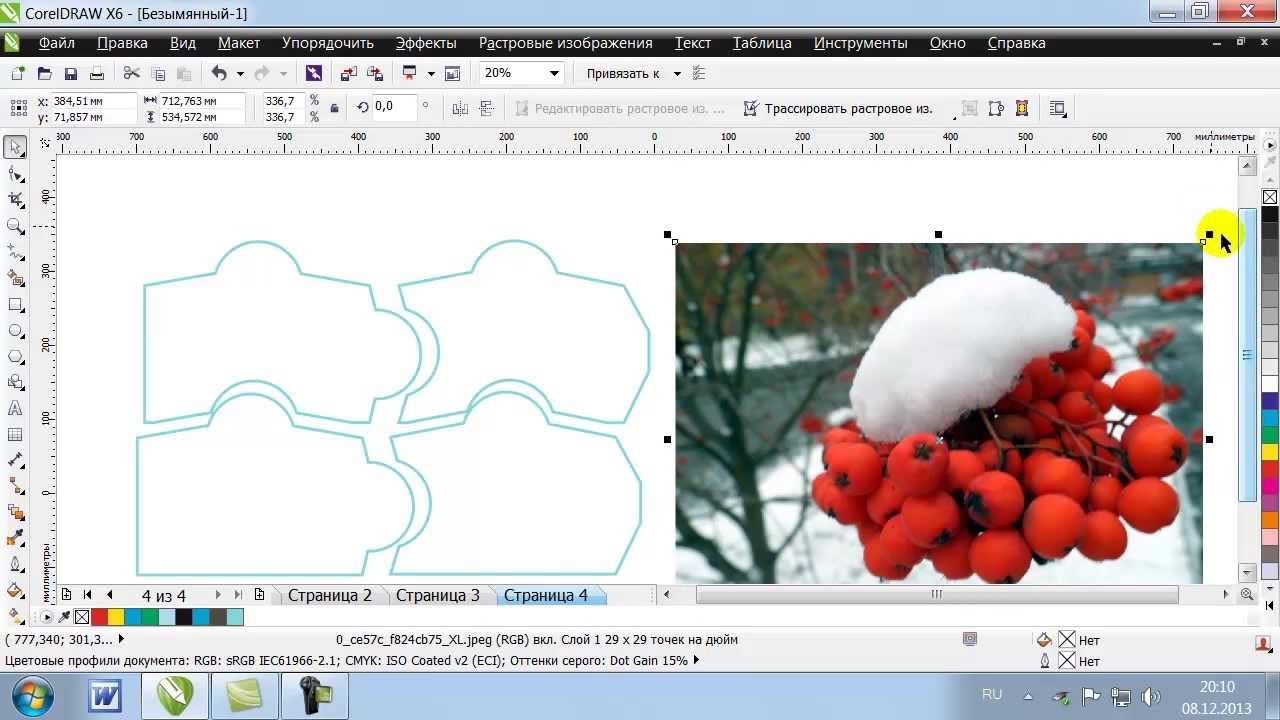Click the Options icon beside Snap to

tap(699, 73)
